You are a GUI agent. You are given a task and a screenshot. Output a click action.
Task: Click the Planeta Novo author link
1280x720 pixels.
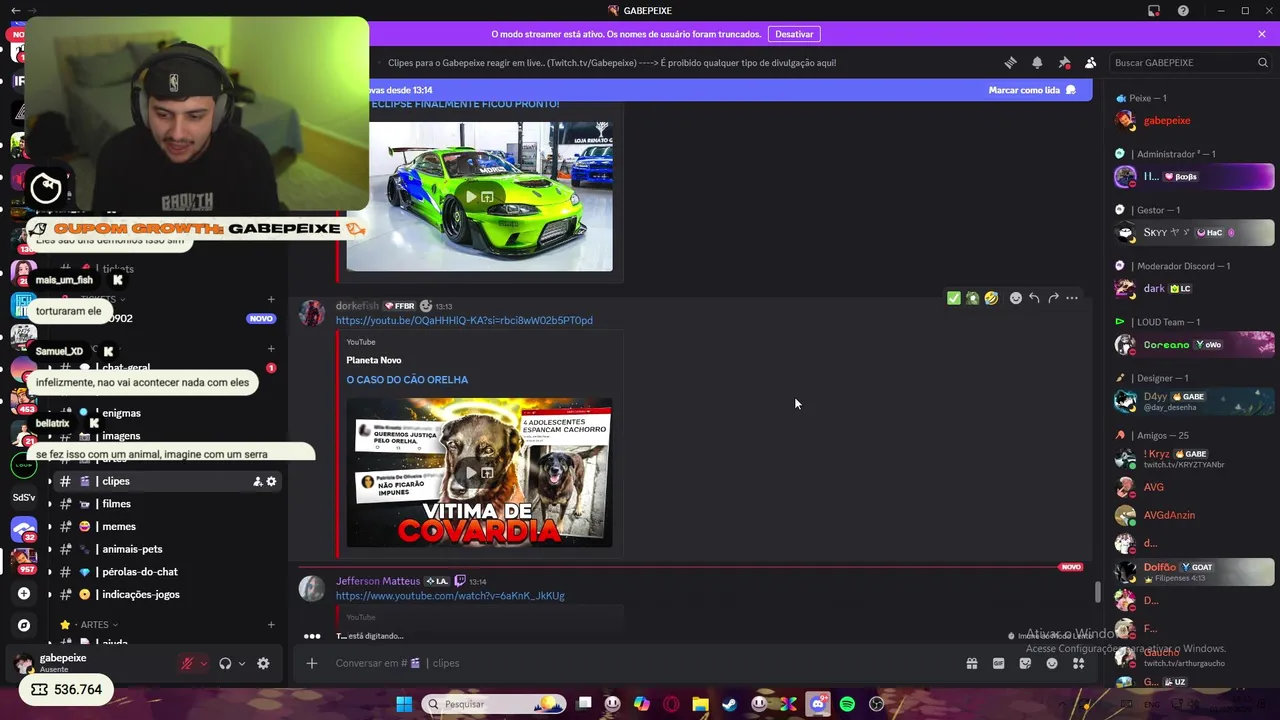tap(374, 360)
